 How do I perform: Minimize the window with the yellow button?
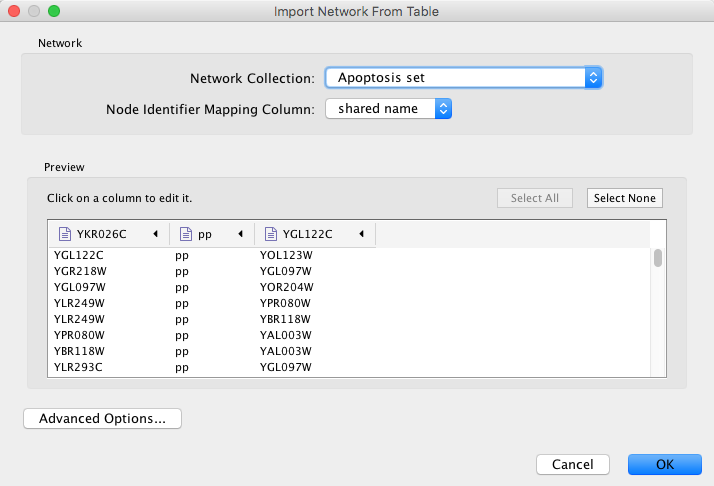34,12
